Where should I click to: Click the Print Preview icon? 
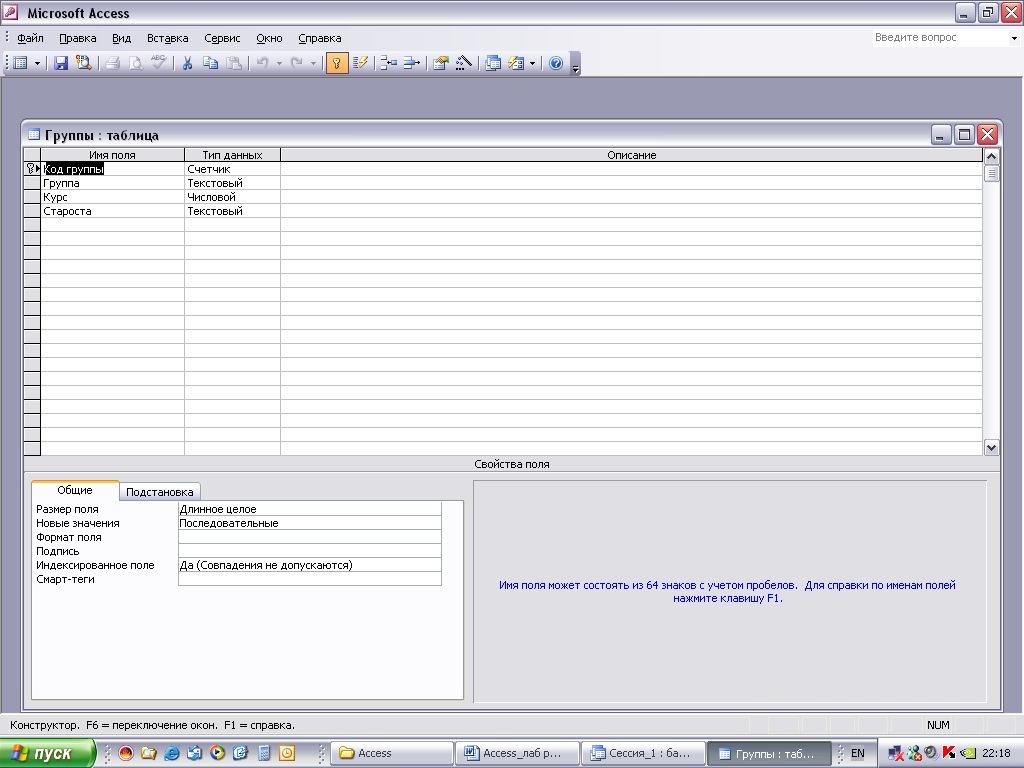[x=136, y=63]
